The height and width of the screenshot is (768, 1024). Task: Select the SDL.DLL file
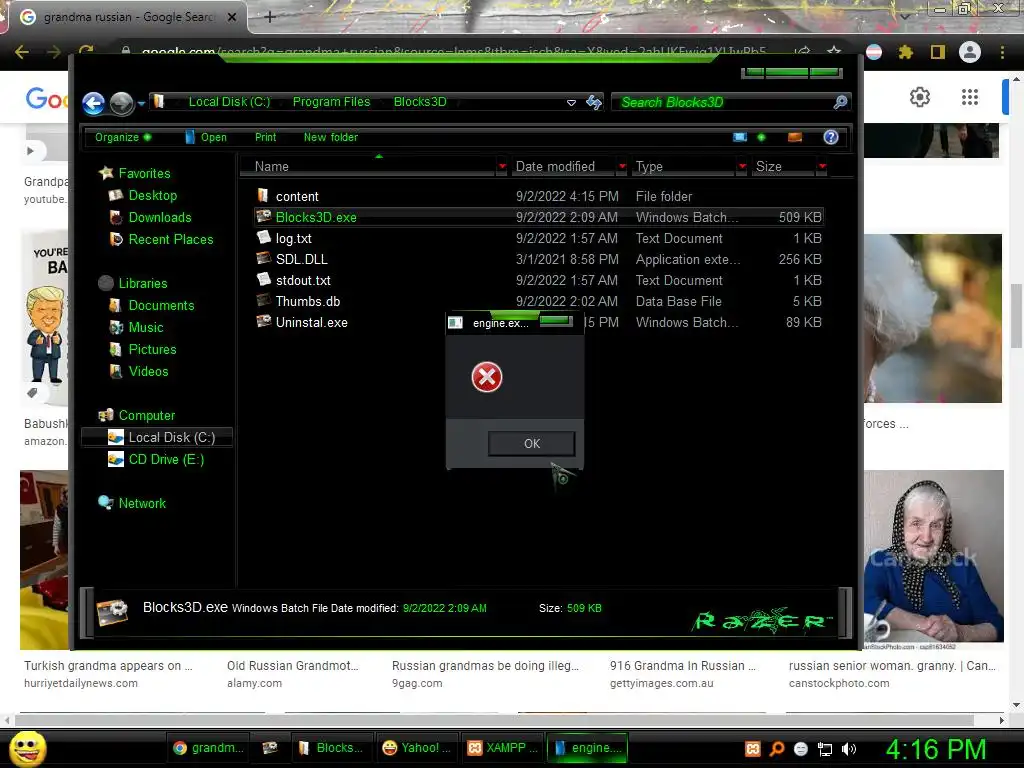tap(539, 259)
